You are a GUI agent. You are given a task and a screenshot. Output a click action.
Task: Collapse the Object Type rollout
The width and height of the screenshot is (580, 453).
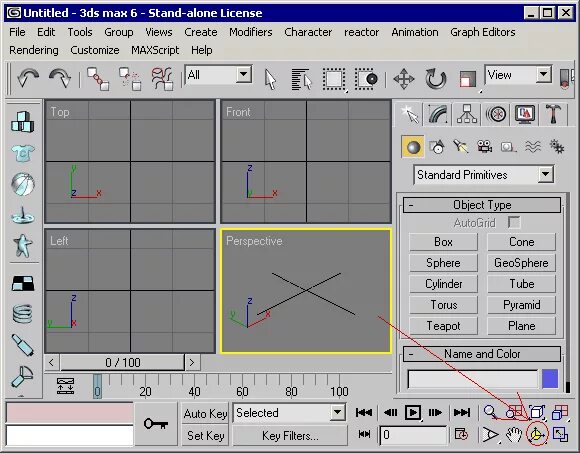coord(482,205)
